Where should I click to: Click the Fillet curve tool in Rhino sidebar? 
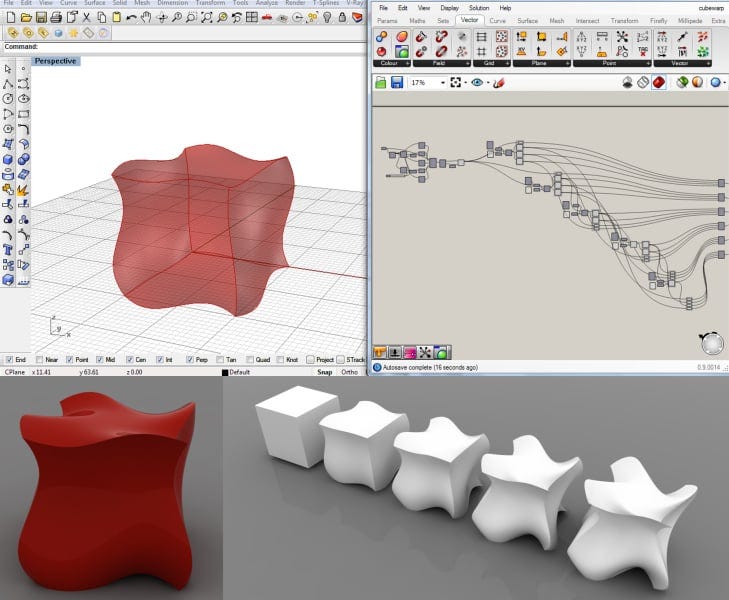[23, 129]
